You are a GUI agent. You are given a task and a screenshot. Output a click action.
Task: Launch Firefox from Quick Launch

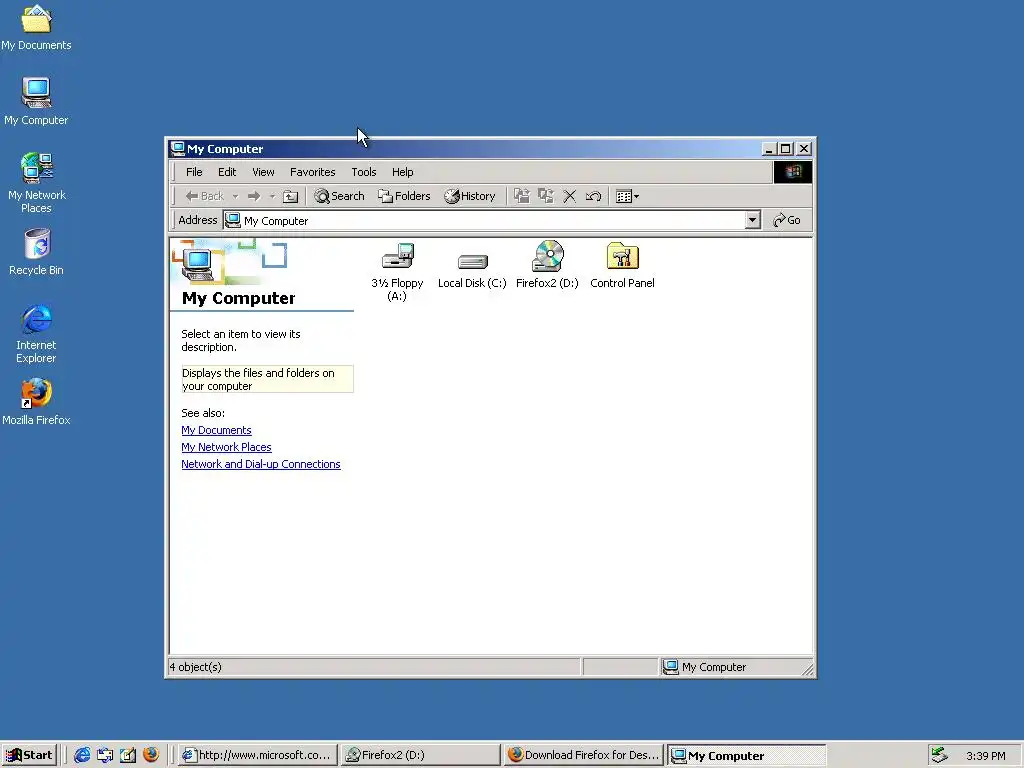(x=151, y=755)
